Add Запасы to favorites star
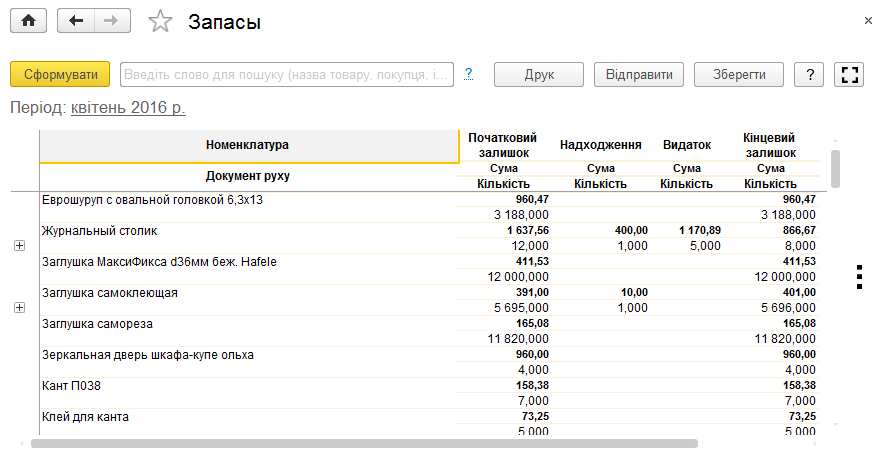876x455 pixels. pyautogui.click(x=160, y=22)
